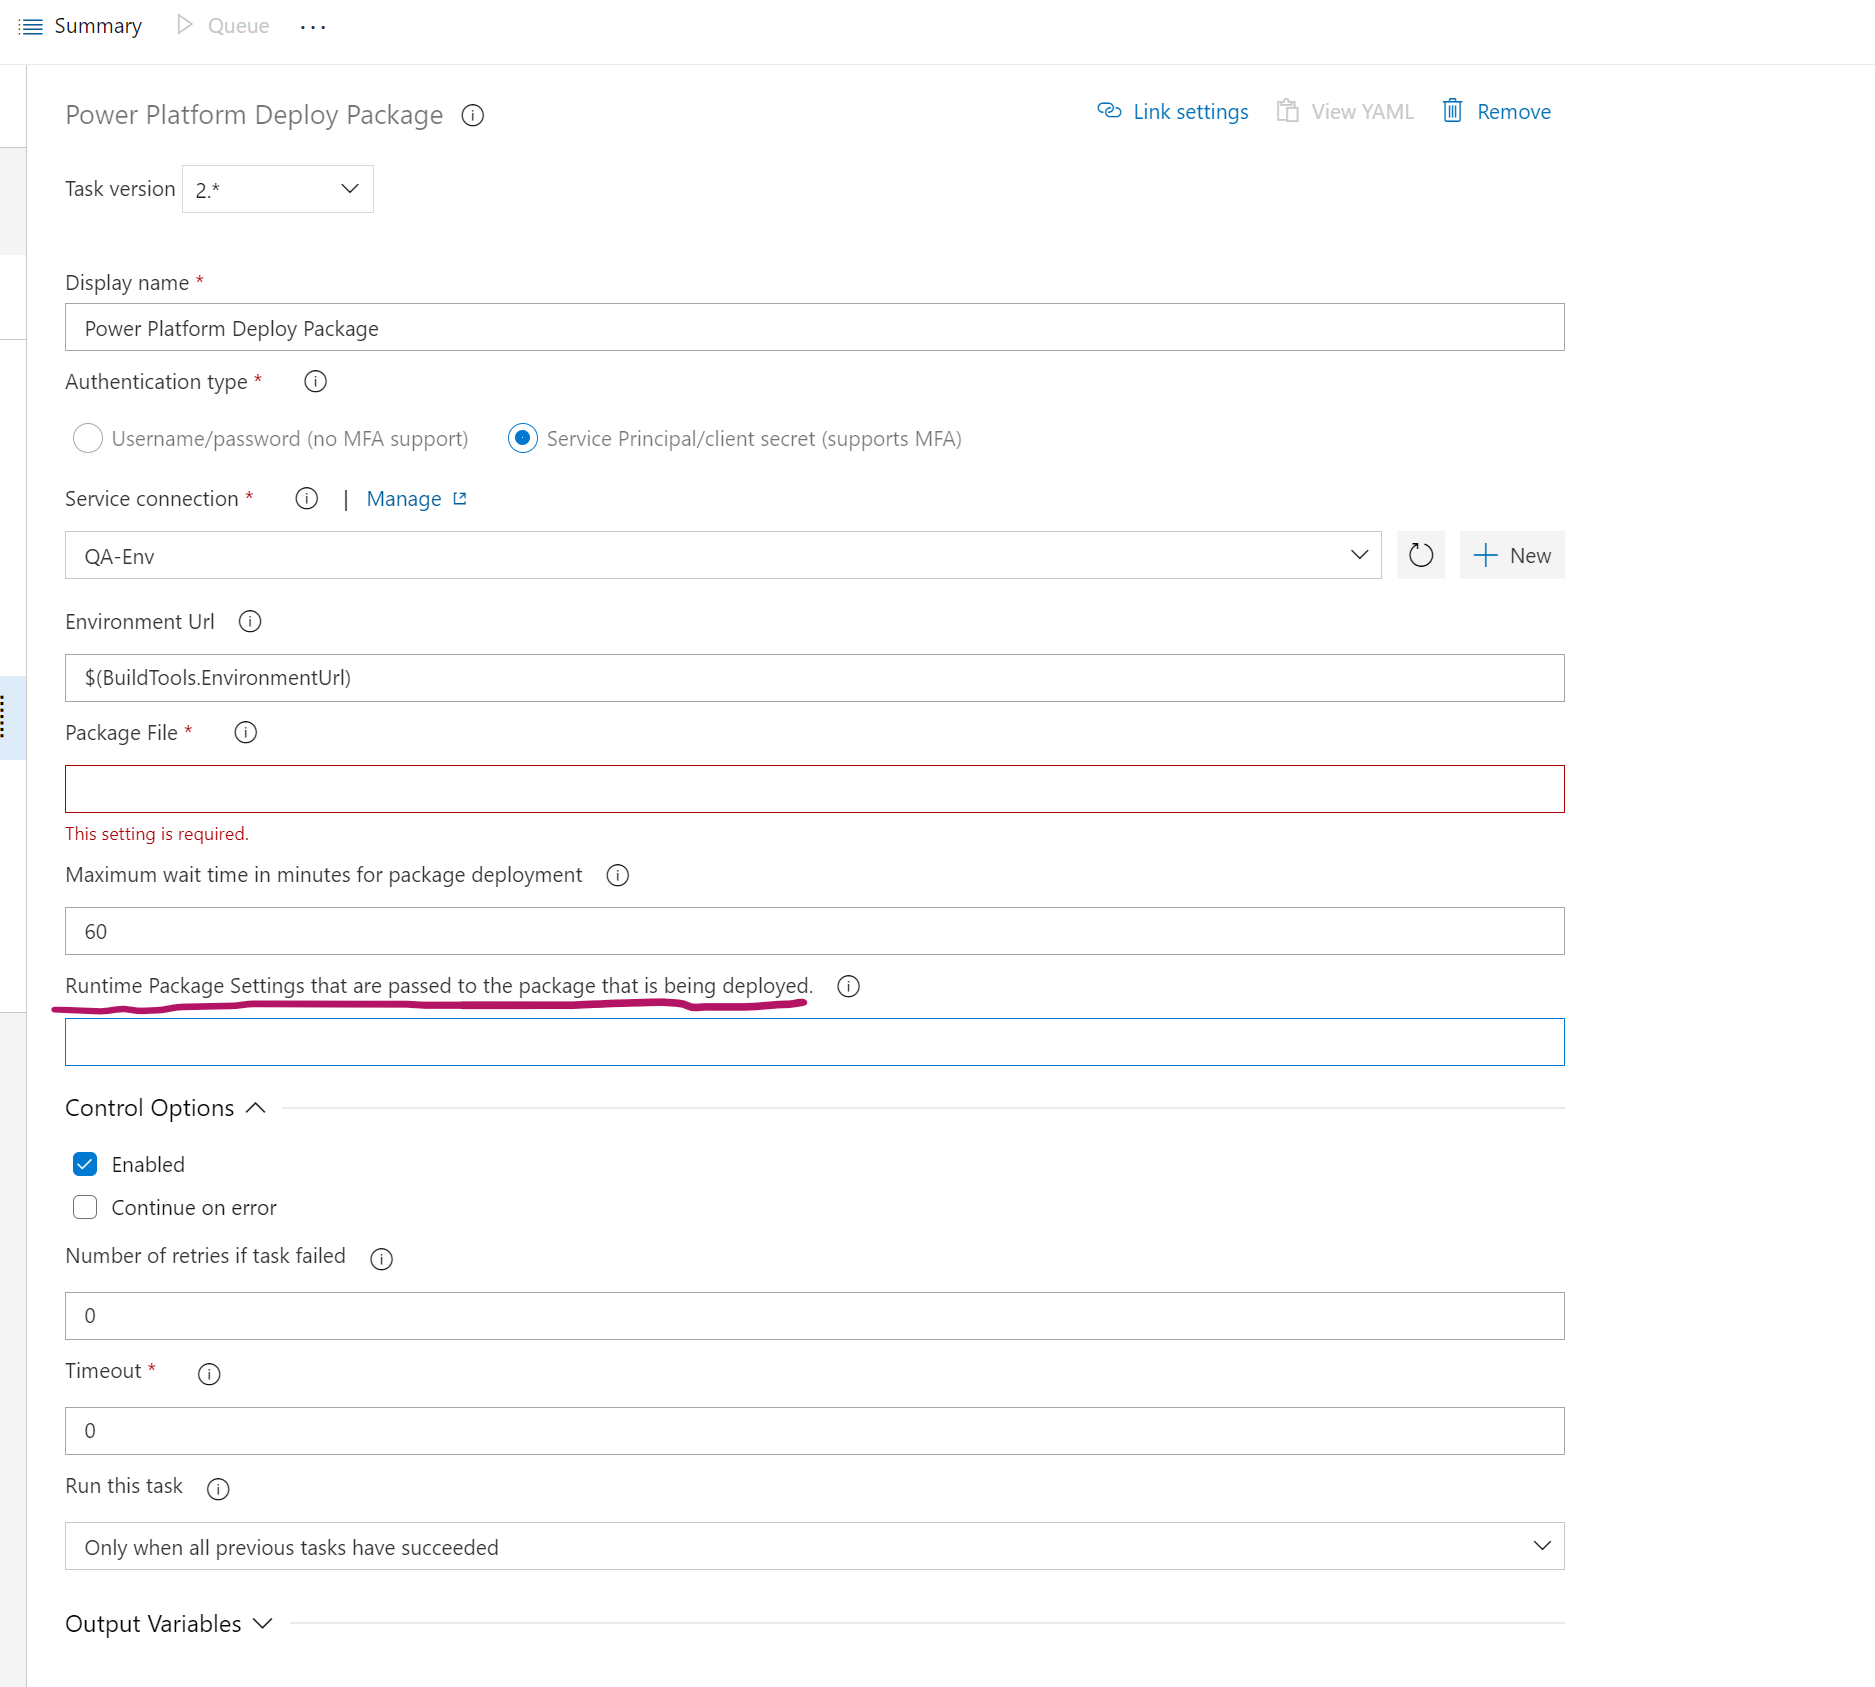This screenshot has width=1875, height=1687.
Task: Show info about Authentication type
Action: pyautogui.click(x=314, y=381)
